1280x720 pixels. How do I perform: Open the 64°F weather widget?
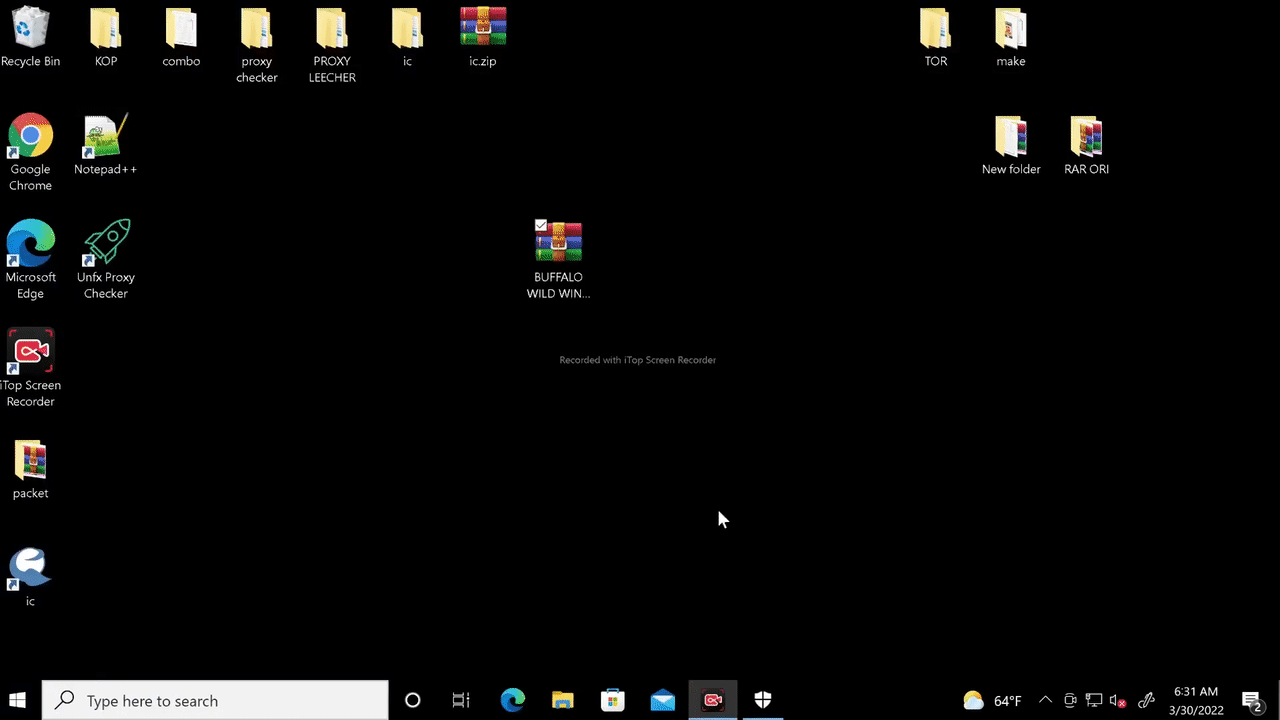pos(992,701)
